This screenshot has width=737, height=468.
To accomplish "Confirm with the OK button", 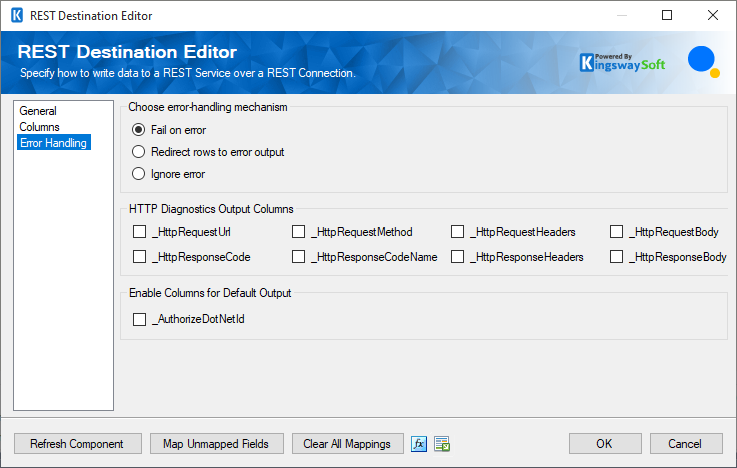I will pyautogui.click(x=605, y=444).
